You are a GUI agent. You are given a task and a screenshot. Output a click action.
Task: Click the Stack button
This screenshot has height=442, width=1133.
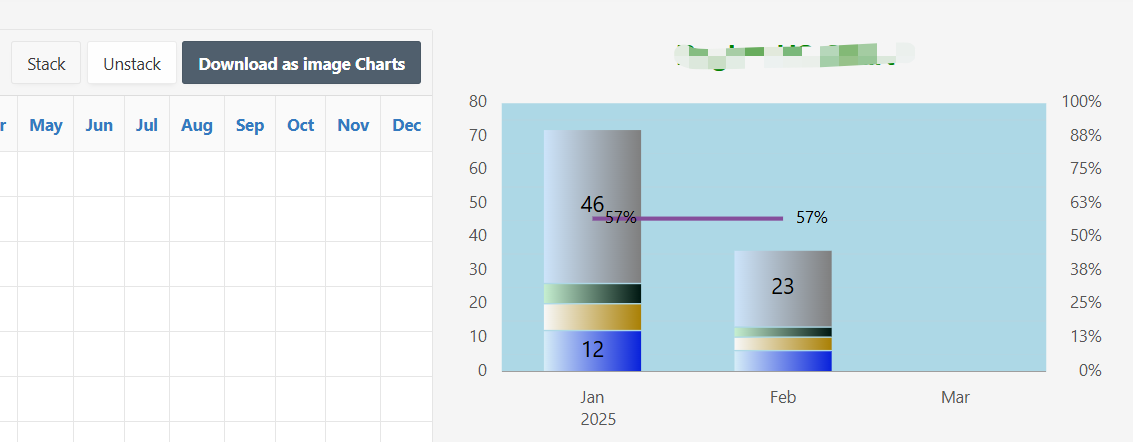pyautogui.click(x=46, y=63)
